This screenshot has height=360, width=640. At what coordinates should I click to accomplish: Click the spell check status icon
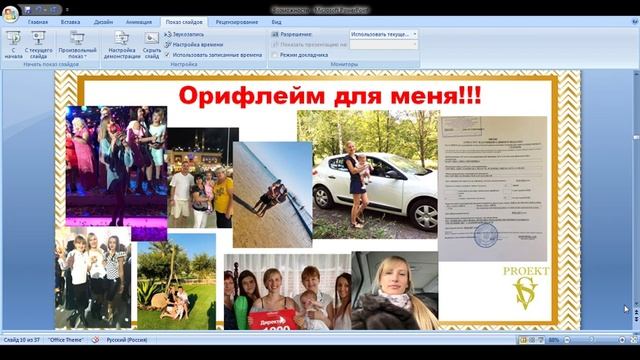click(x=95, y=340)
